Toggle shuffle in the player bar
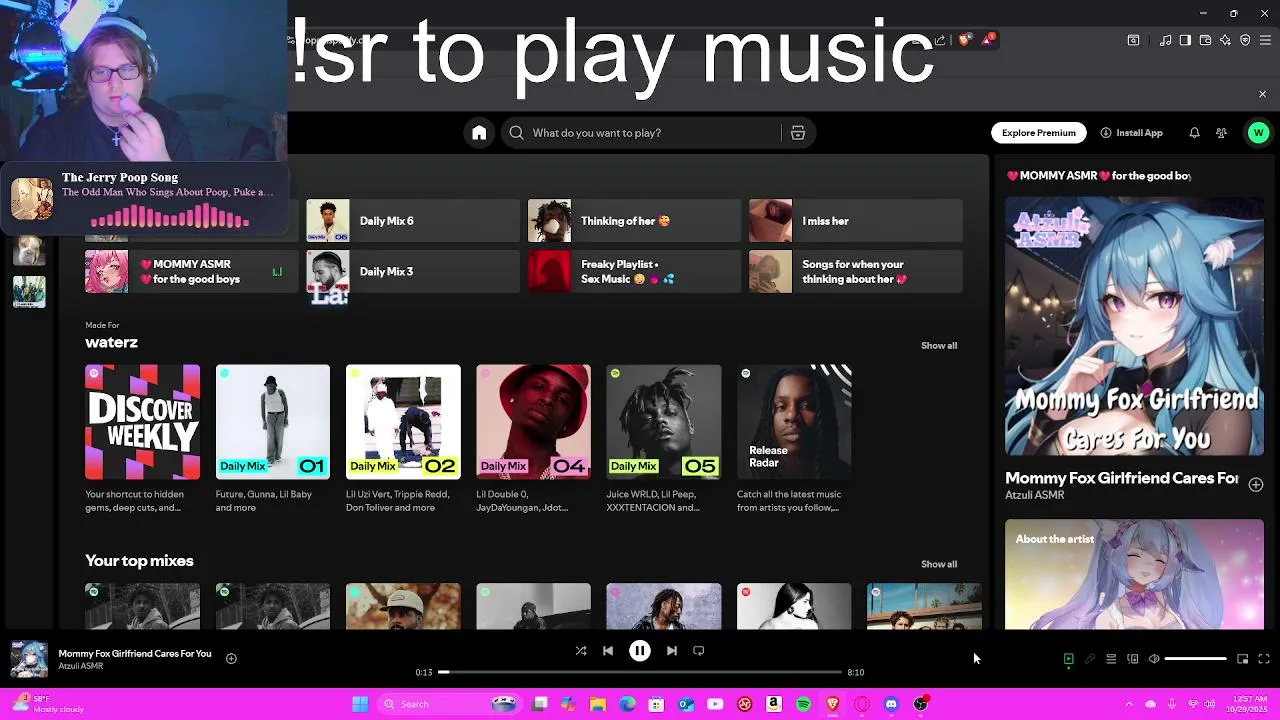This screenshot has width=1280, height=720. click(x=581, y=651)
